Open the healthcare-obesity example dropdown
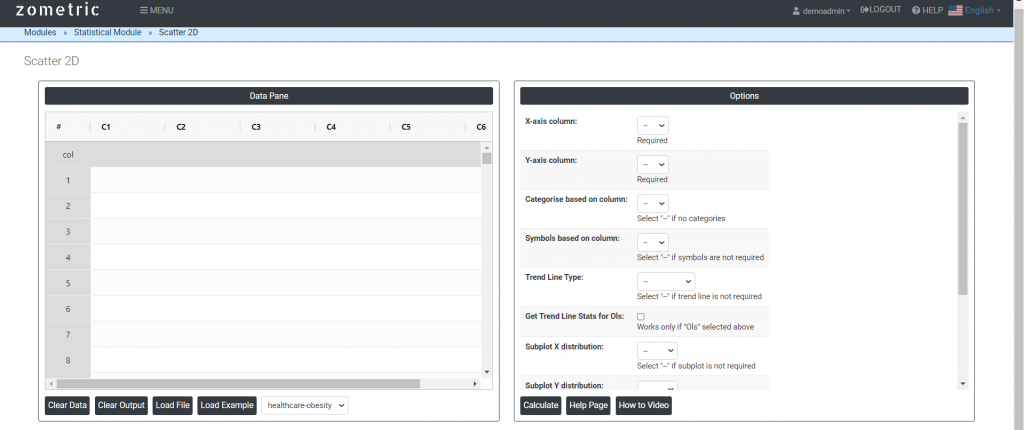The height and width of the screenshot is (430, 1024). tap(305, 405)
